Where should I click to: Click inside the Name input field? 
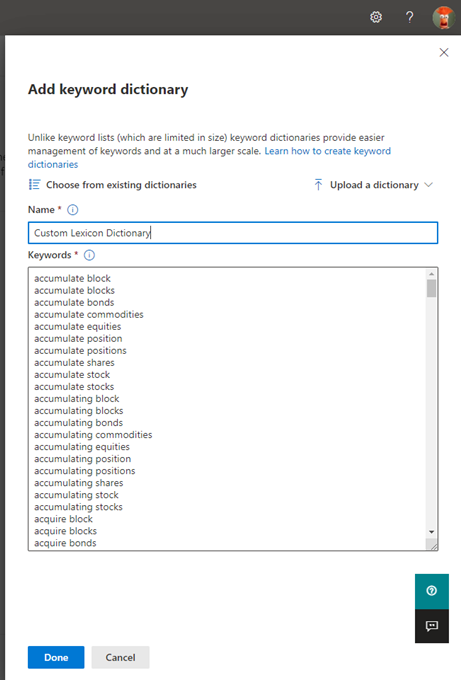233,233
